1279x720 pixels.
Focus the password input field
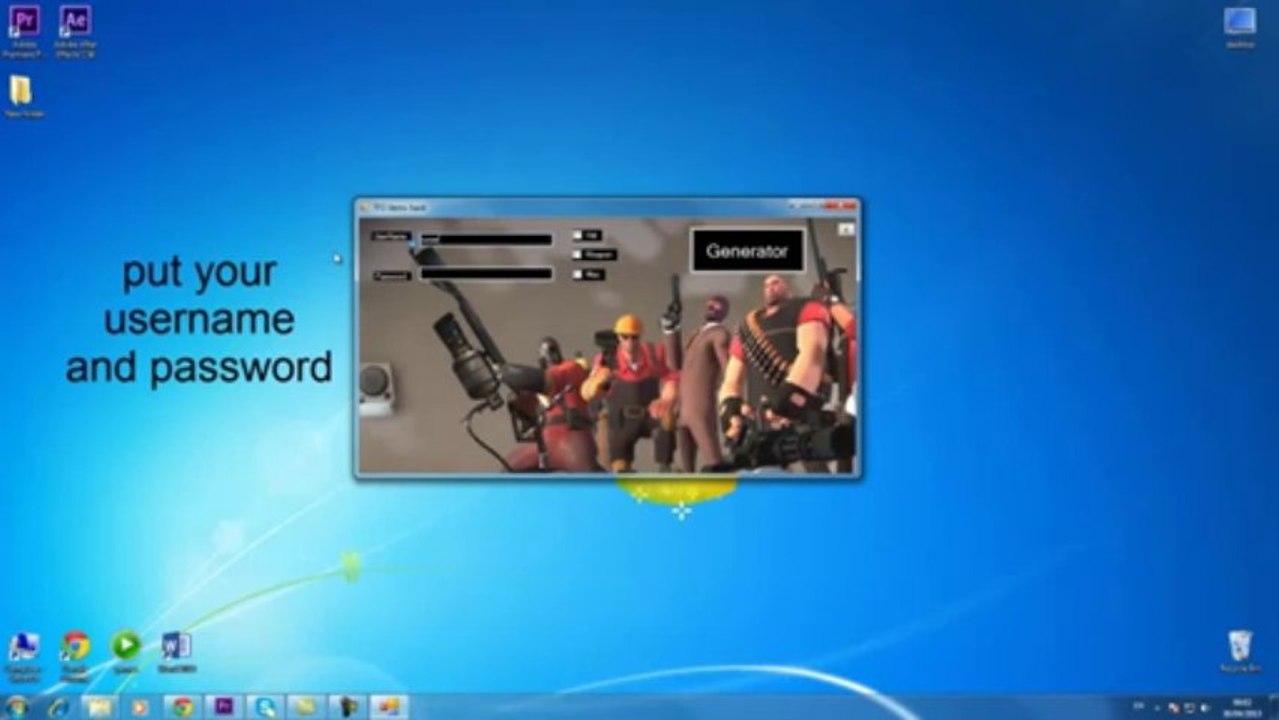(486, 273)
